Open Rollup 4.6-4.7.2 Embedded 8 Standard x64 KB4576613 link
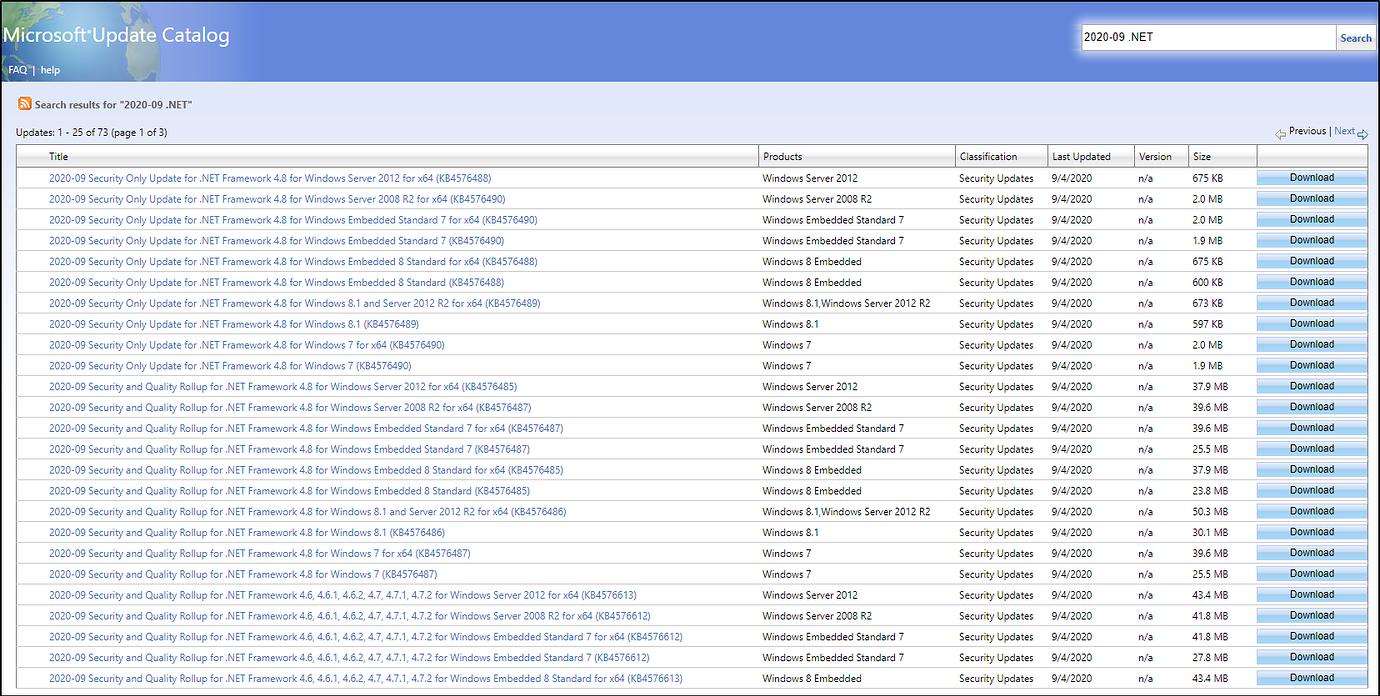Image resolution: width=1380 pixels, height=696 pixels. point(366,679)
